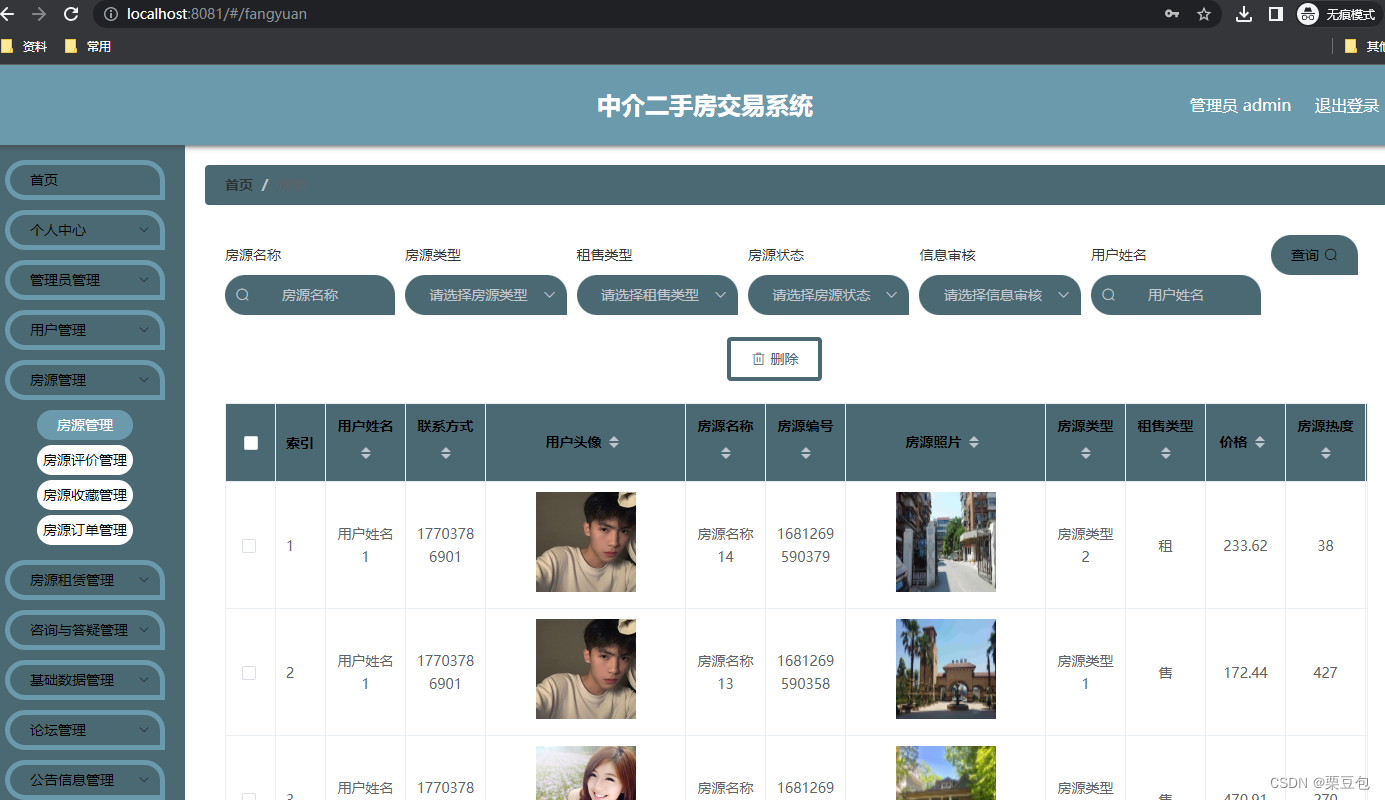The width and height of the screenshot is (1385, 800).
Task: Click price cell 172.44
Action: [1245, 673]
